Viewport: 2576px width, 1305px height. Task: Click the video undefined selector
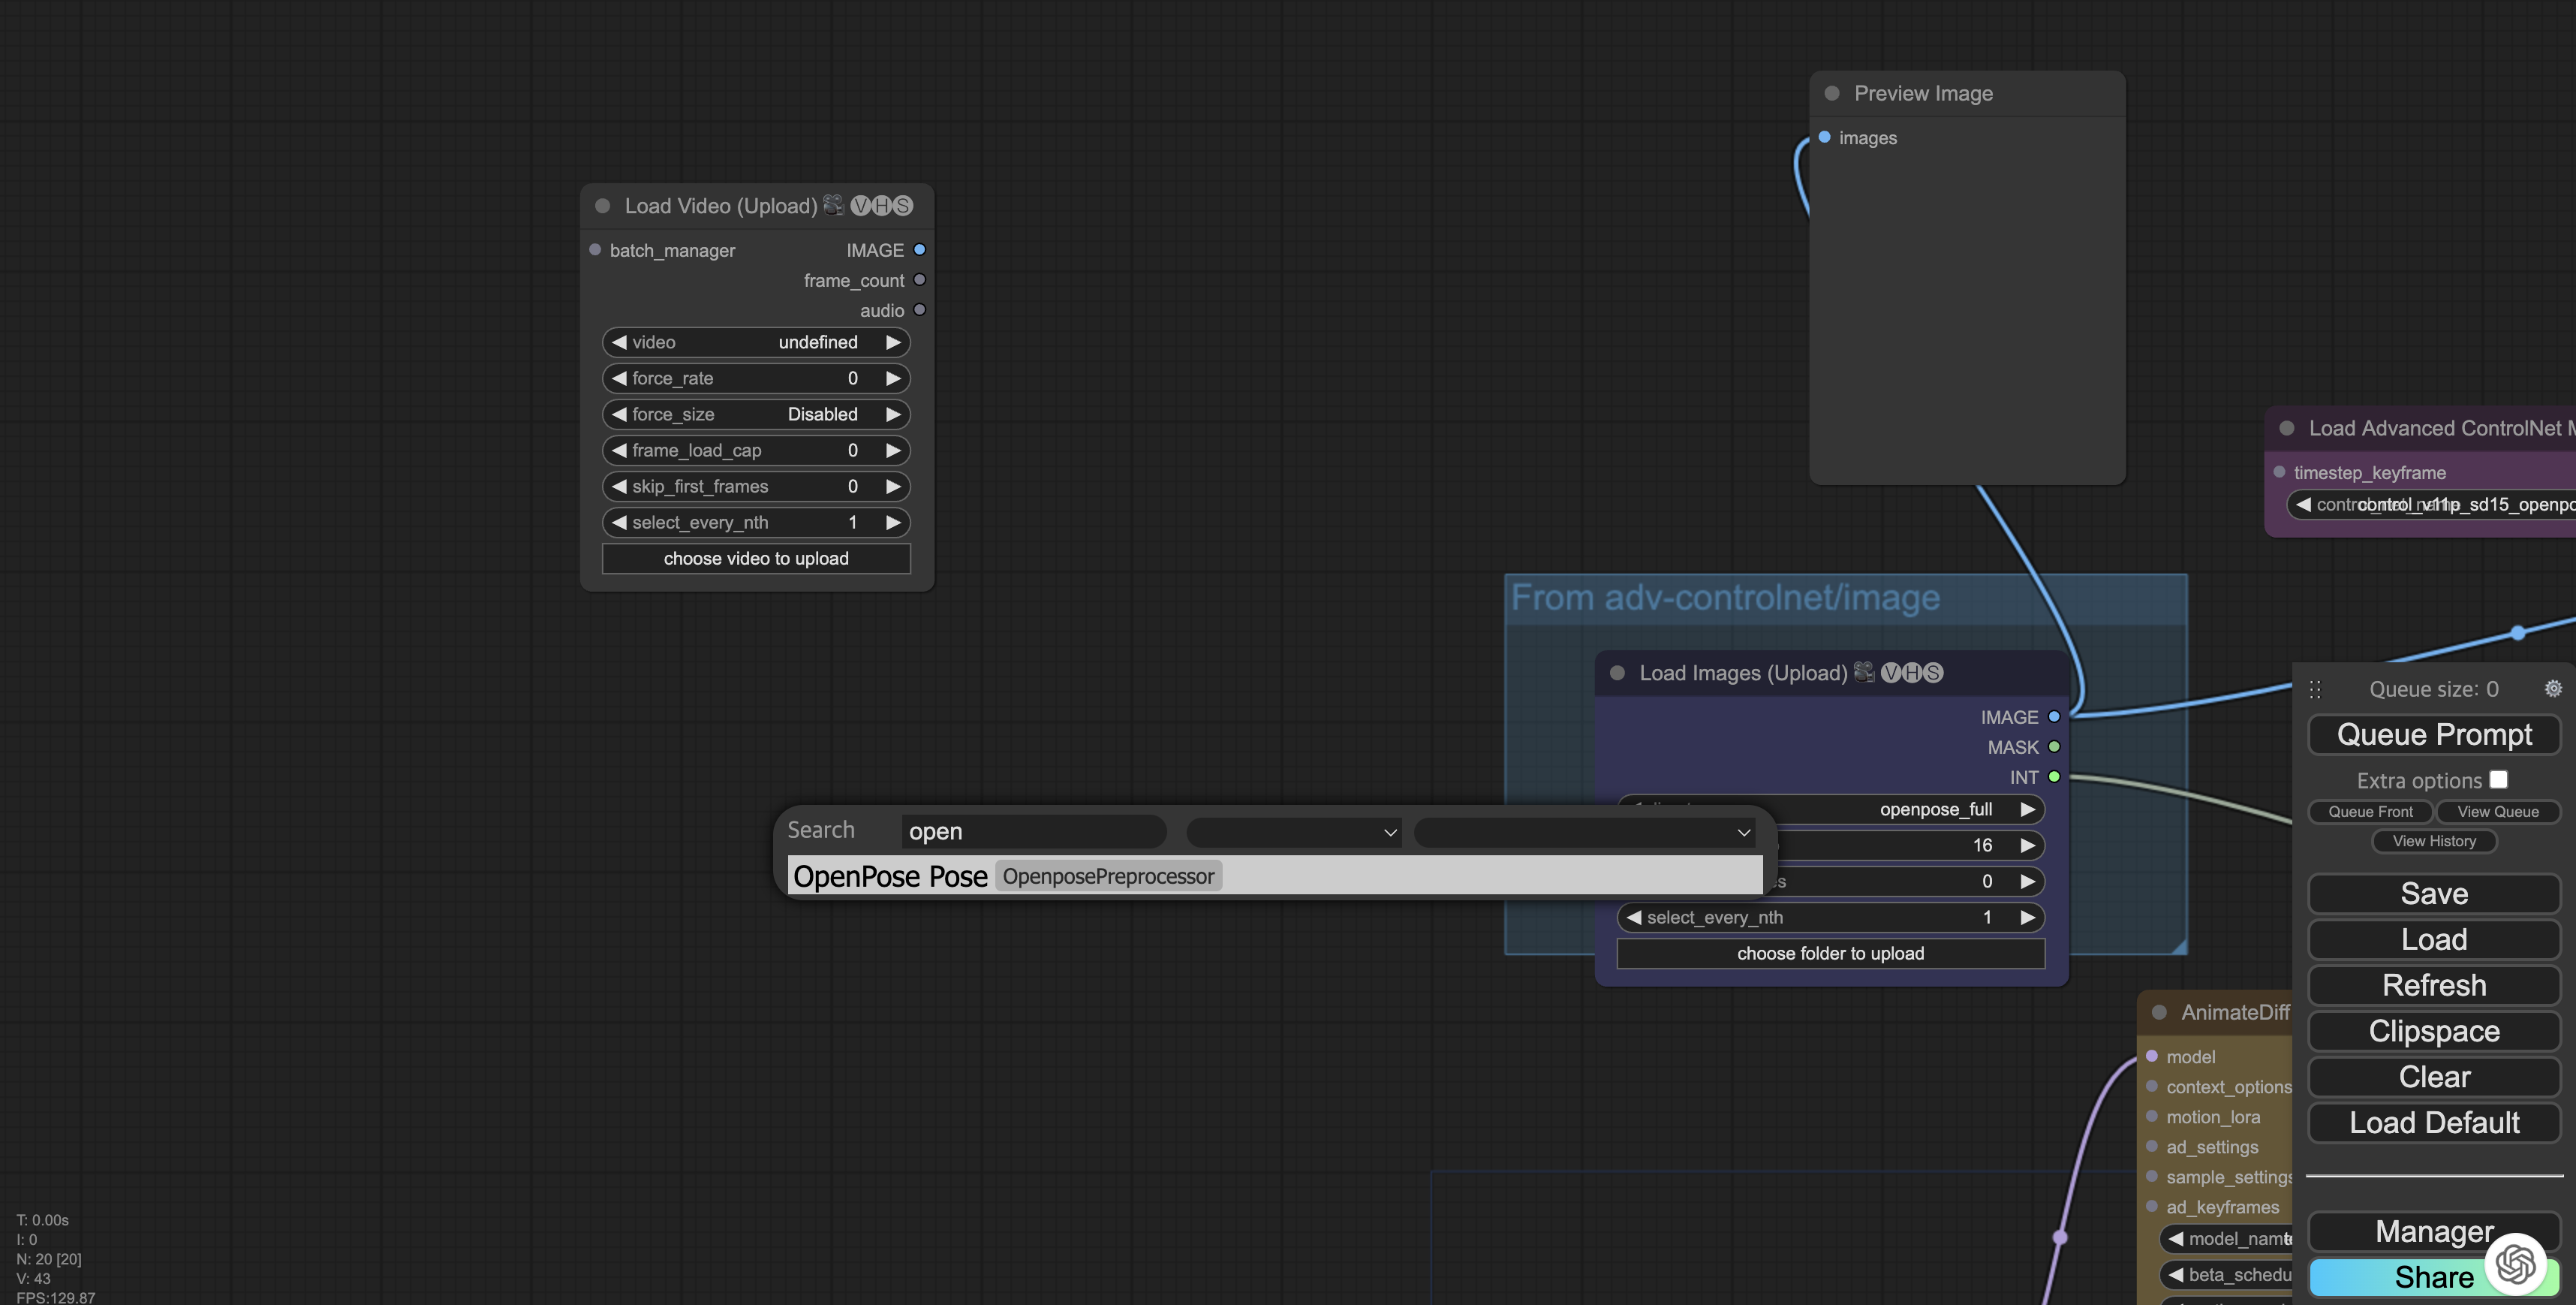pos(756,342)
